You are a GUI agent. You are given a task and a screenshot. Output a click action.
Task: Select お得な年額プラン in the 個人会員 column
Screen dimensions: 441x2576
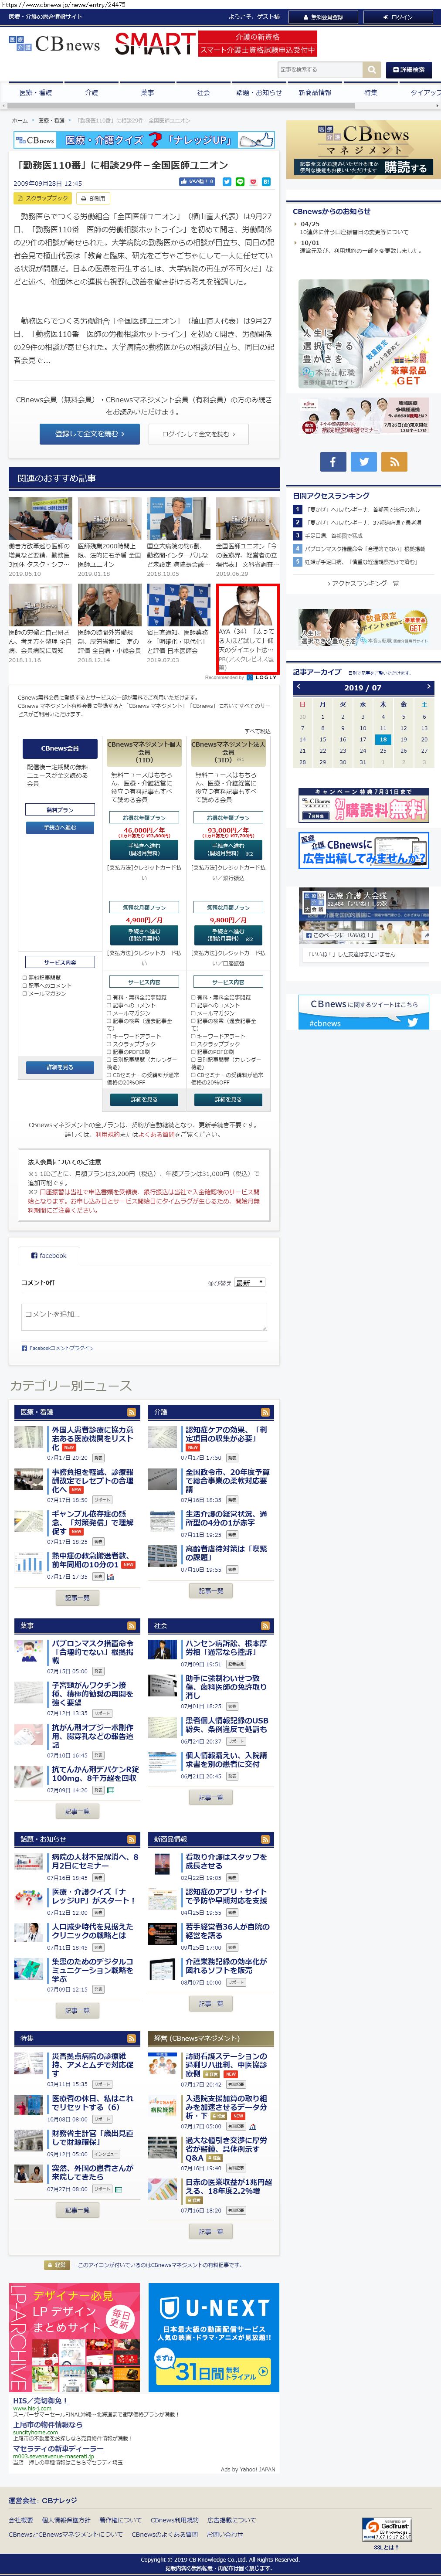[144, 818]
